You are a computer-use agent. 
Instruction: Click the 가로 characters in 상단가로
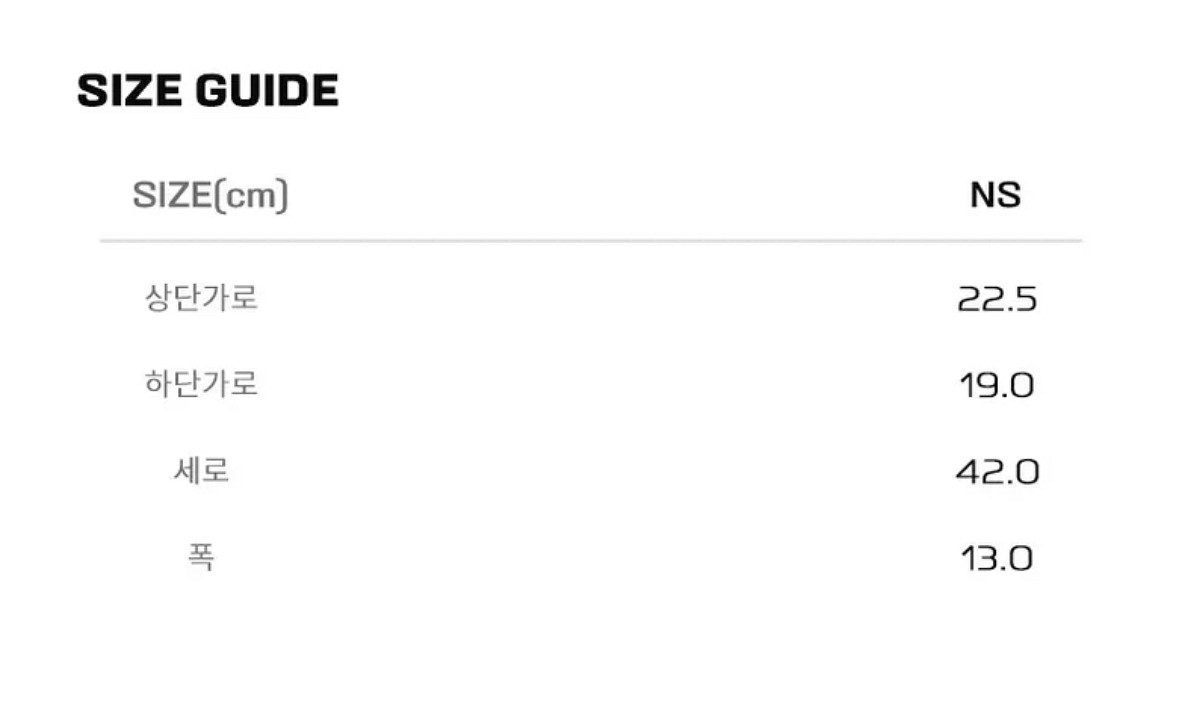pyautogui.click(x=231, y=298)
